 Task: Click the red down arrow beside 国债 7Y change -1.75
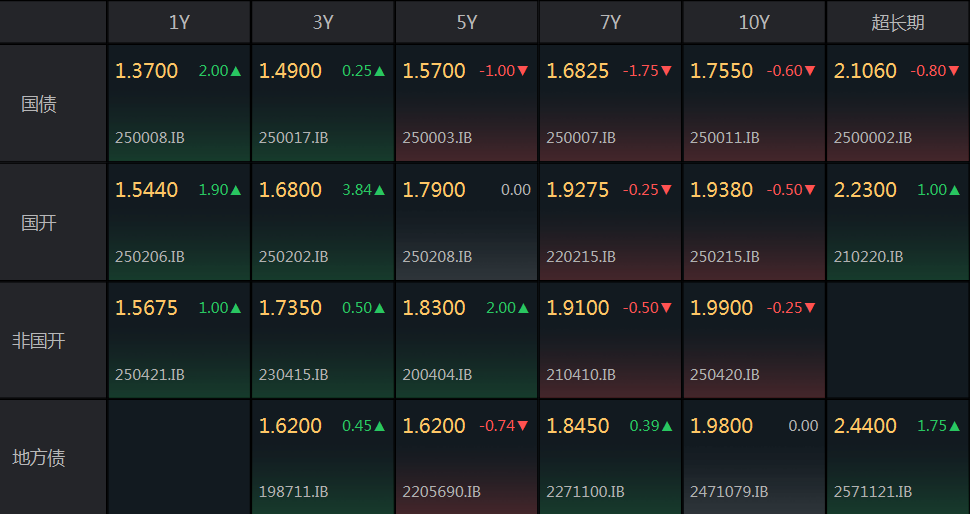(x=667, y=71)
